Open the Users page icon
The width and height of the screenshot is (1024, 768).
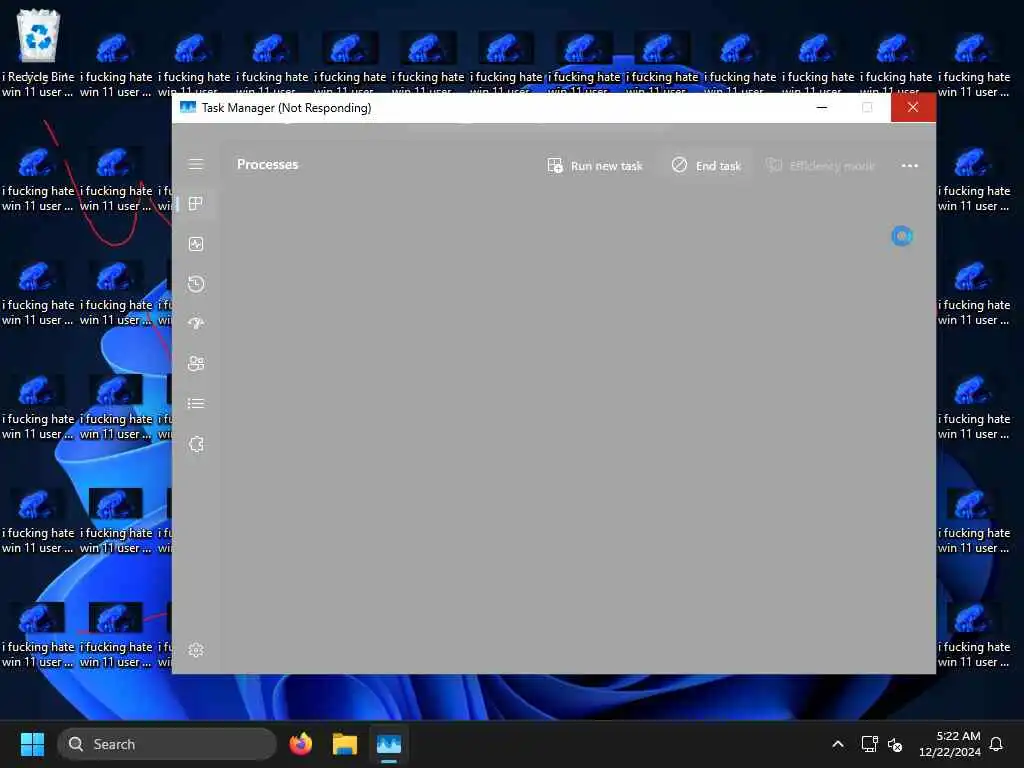(196, 363)
